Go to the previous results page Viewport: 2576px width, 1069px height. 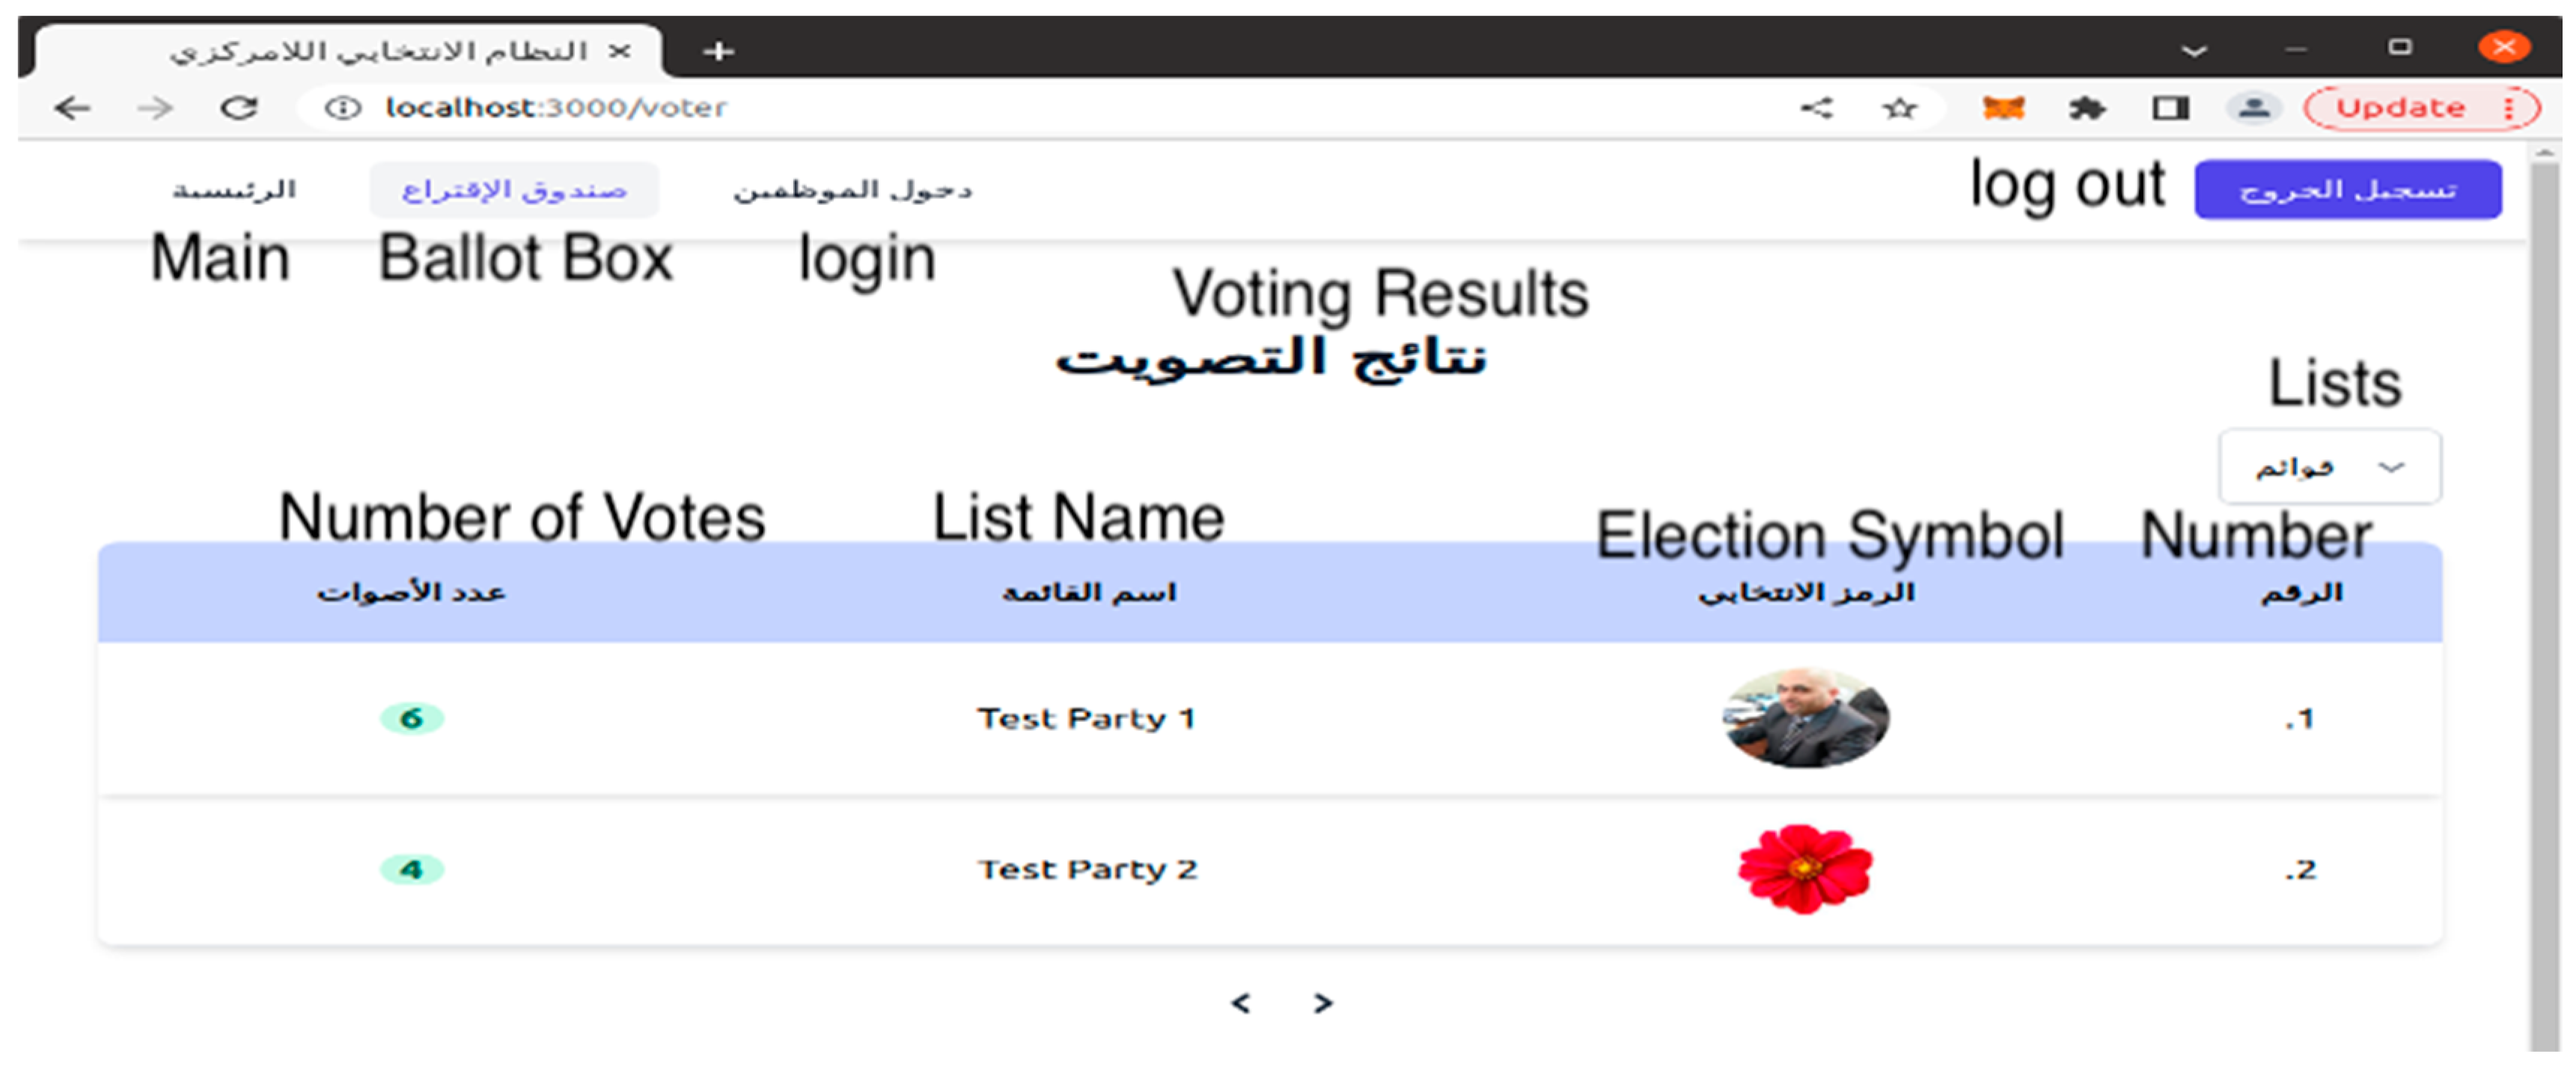(x=1241, y=1003)
